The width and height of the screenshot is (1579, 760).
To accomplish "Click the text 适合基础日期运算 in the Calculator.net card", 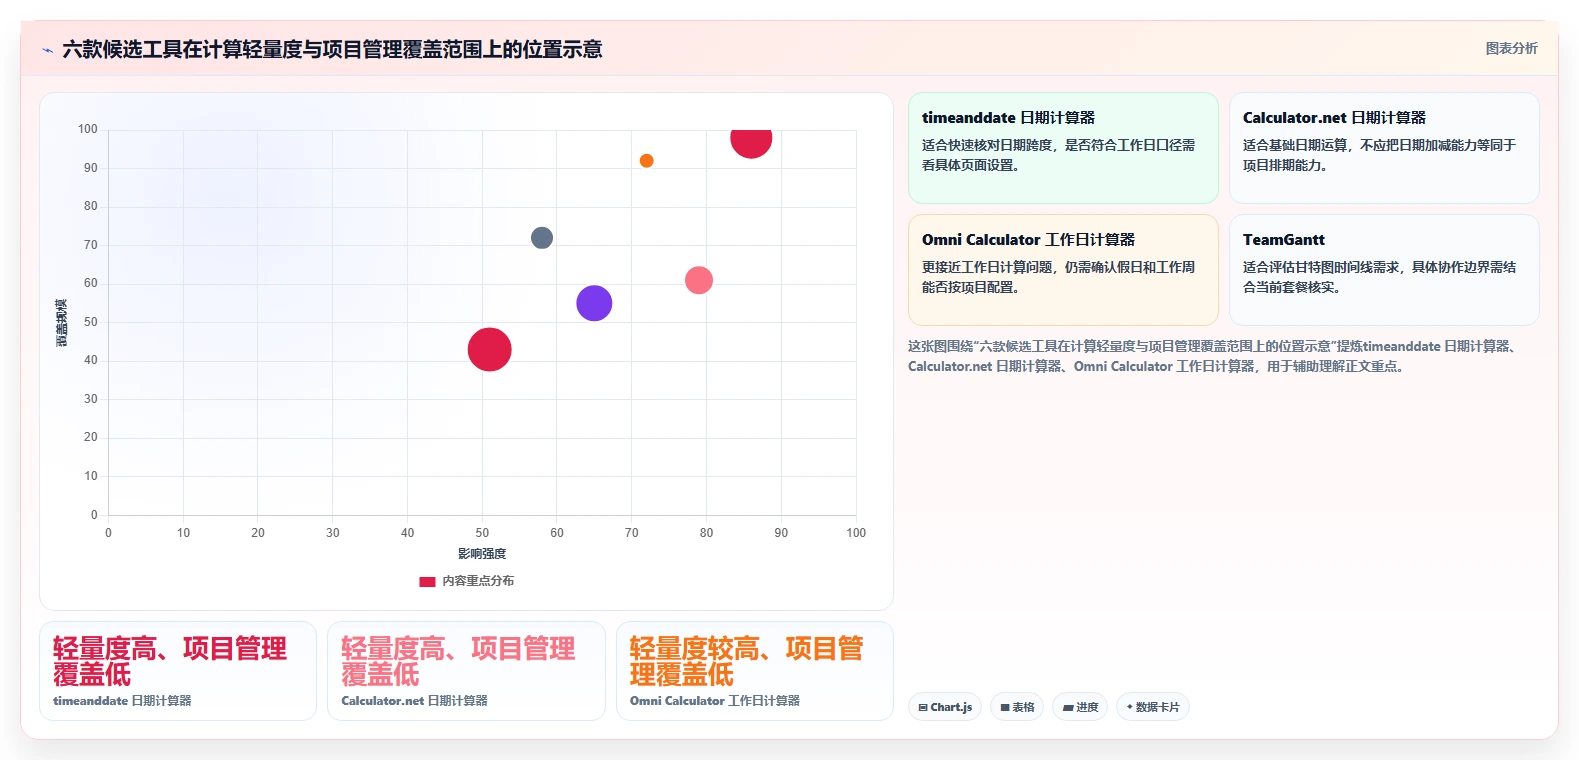I will tap(1295, 145).
